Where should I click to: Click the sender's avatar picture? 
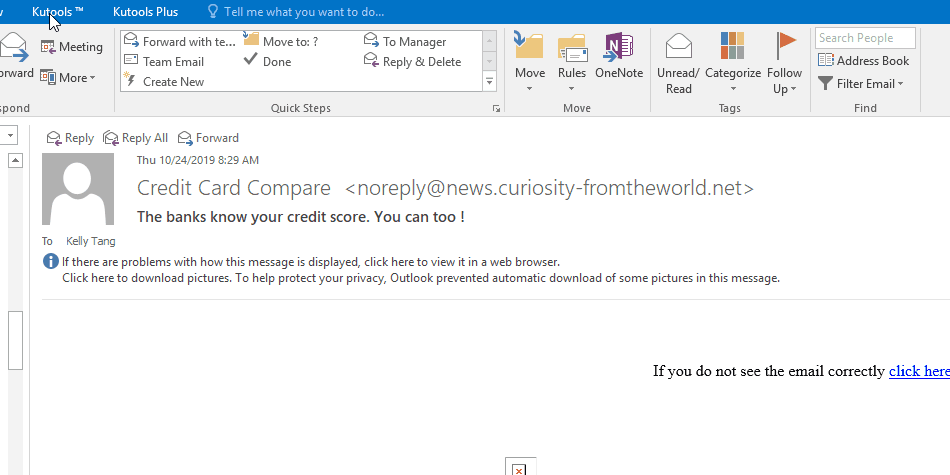coord(78,189)
